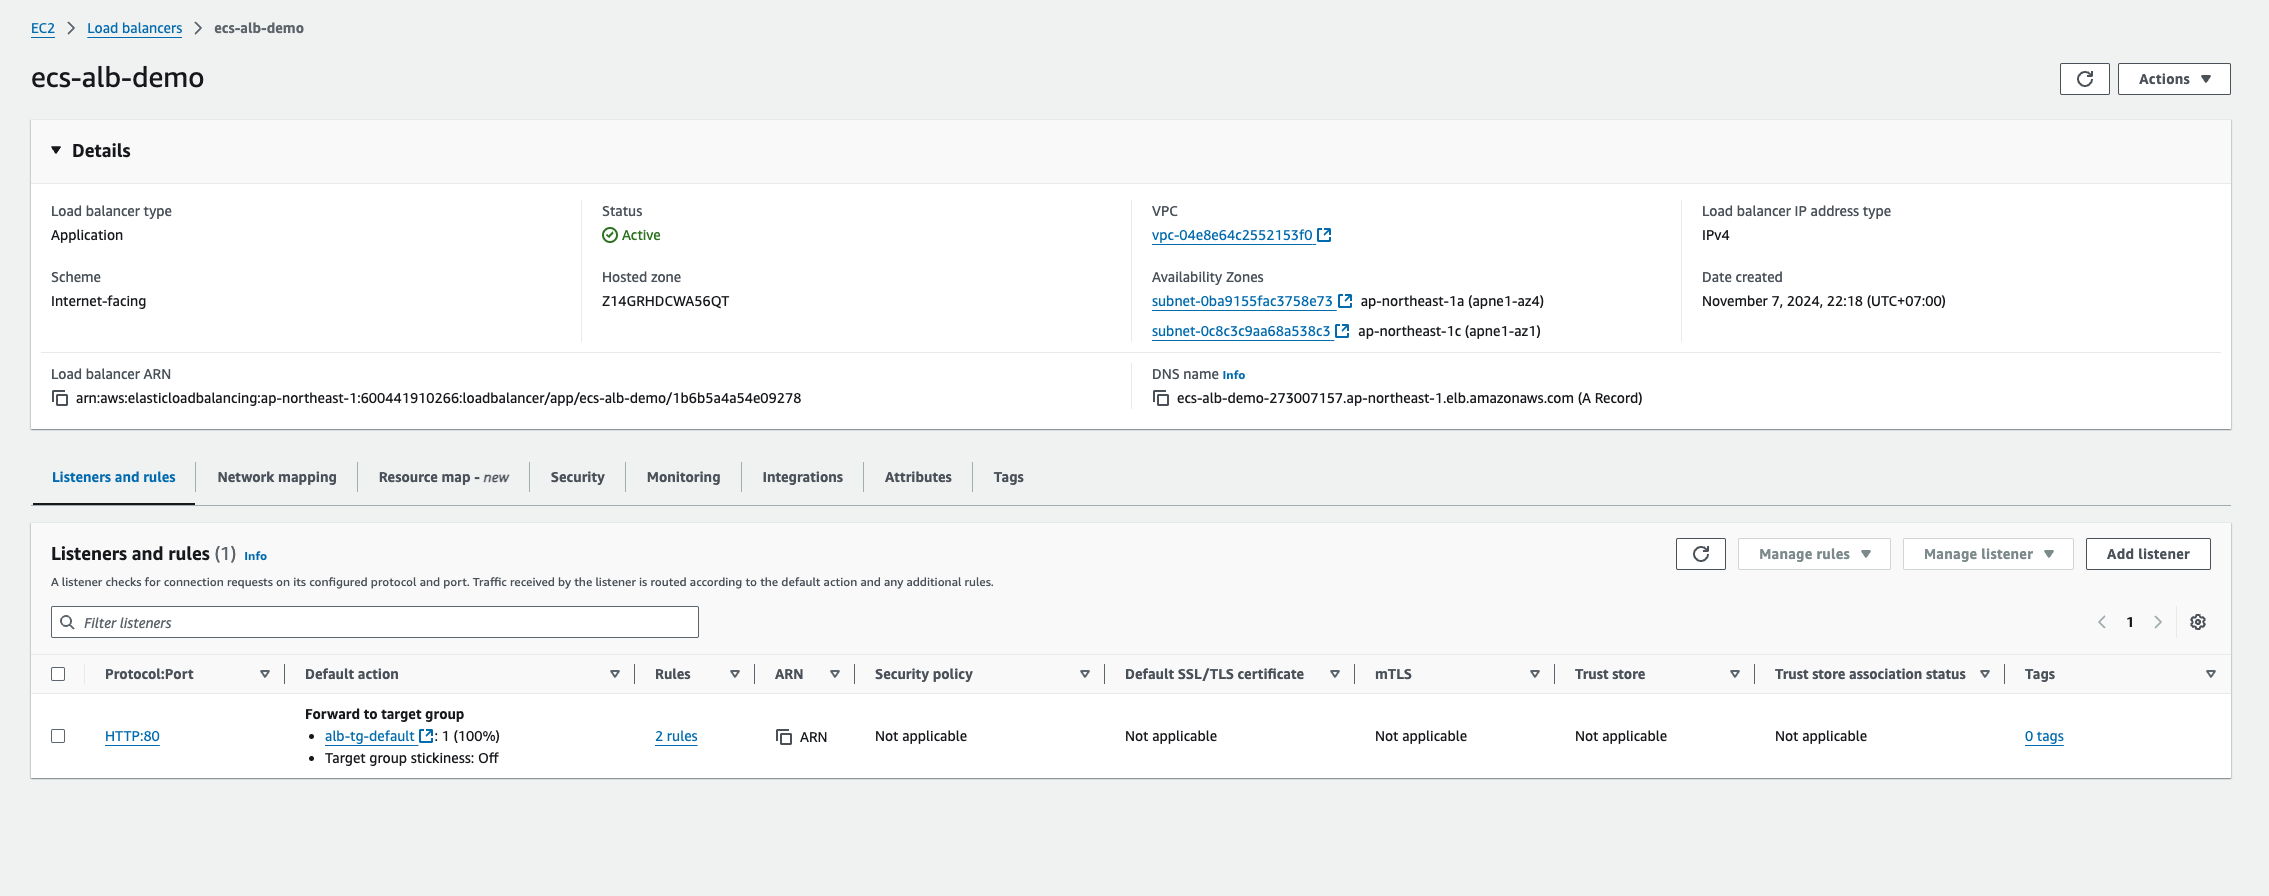The height and width of the screenshot is (896, 2269).
Task: Open the 2 rules link
Action: (676, 736)
